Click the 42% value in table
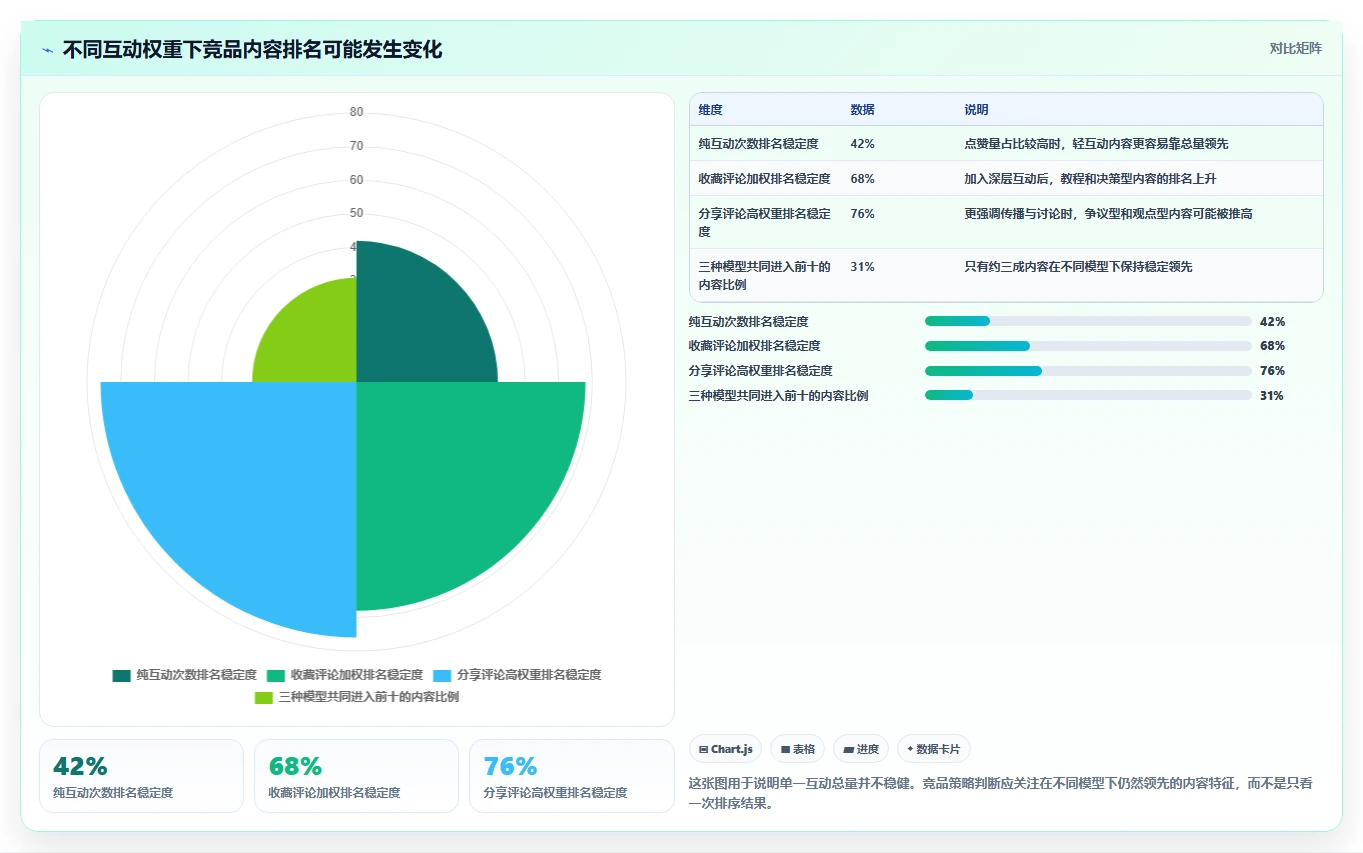Screen dimensions: 1363x853 [862, 144]
